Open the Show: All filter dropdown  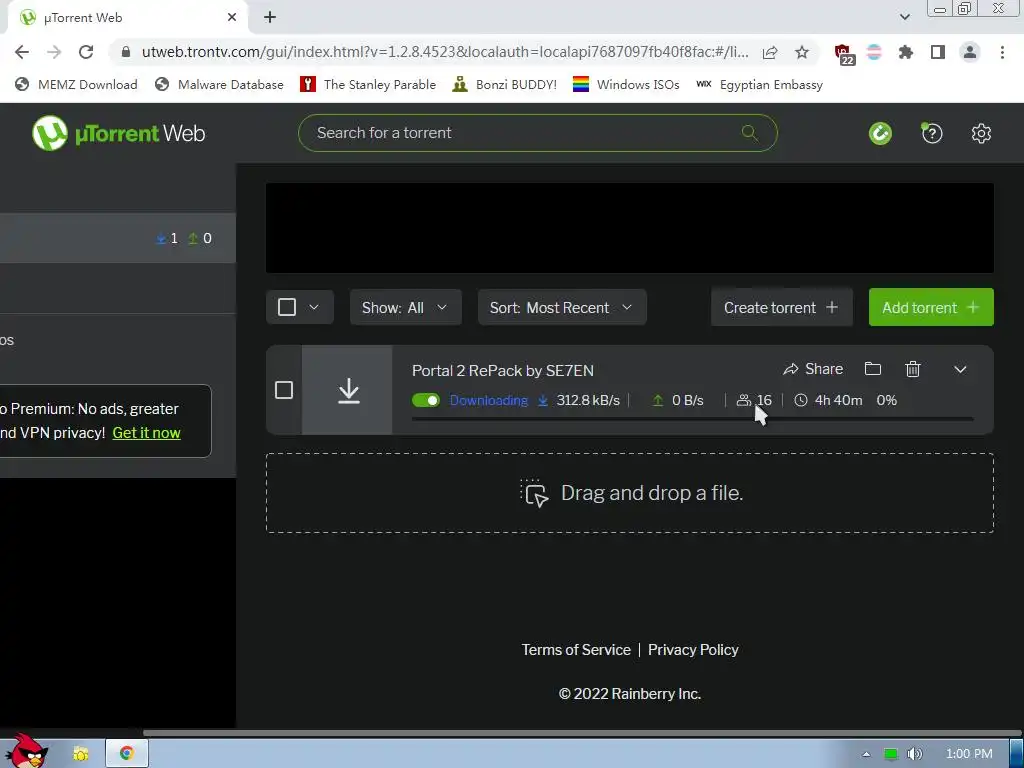pyautogui.click(x=406, y=307)
